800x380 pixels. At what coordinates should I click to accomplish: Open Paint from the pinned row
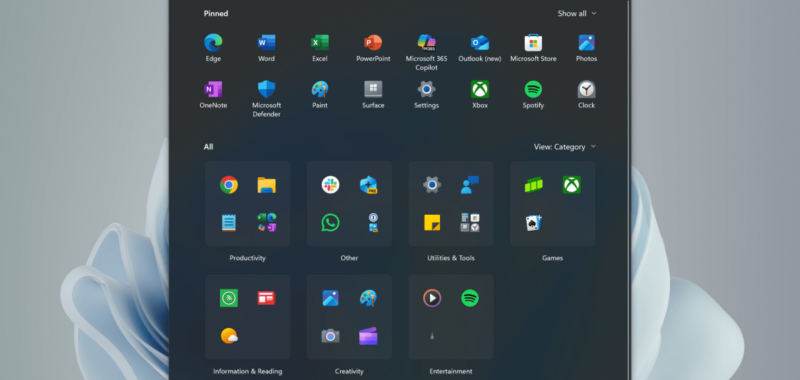(320, 89)
